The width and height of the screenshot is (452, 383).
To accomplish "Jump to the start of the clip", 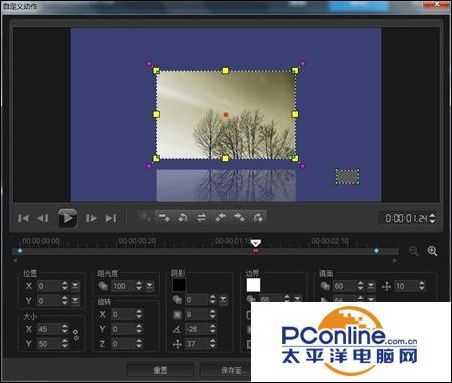I will 23,218.
